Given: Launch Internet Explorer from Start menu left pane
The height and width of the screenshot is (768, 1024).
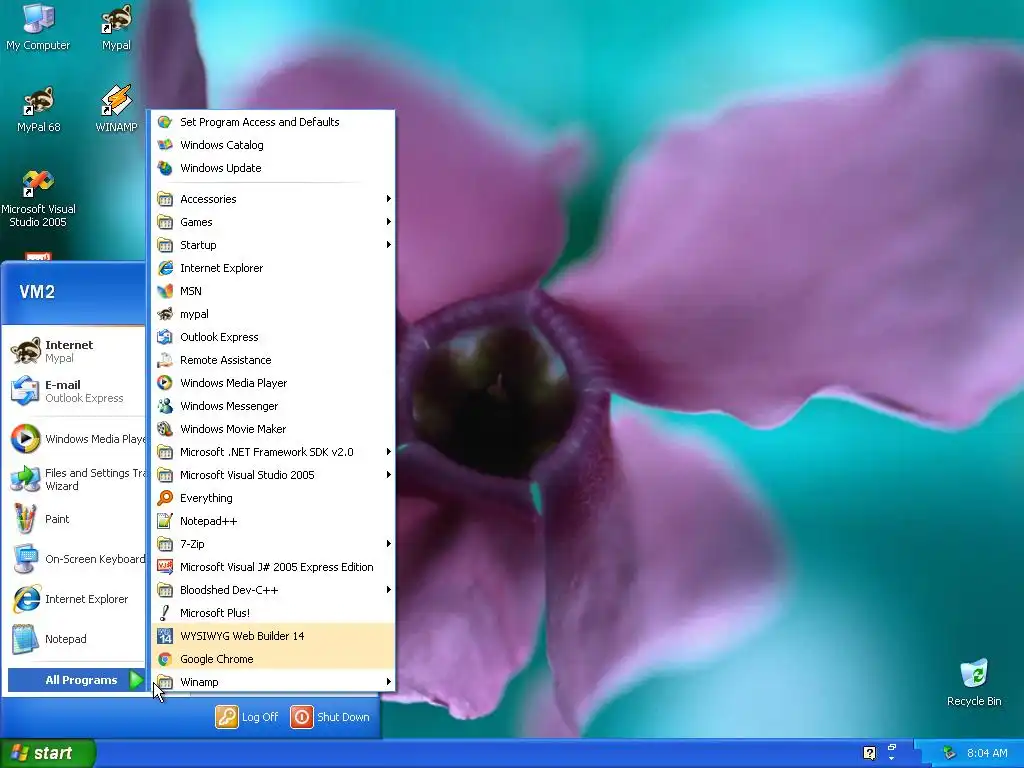Looking at the screenshot, I should click(x=74, y=599).
